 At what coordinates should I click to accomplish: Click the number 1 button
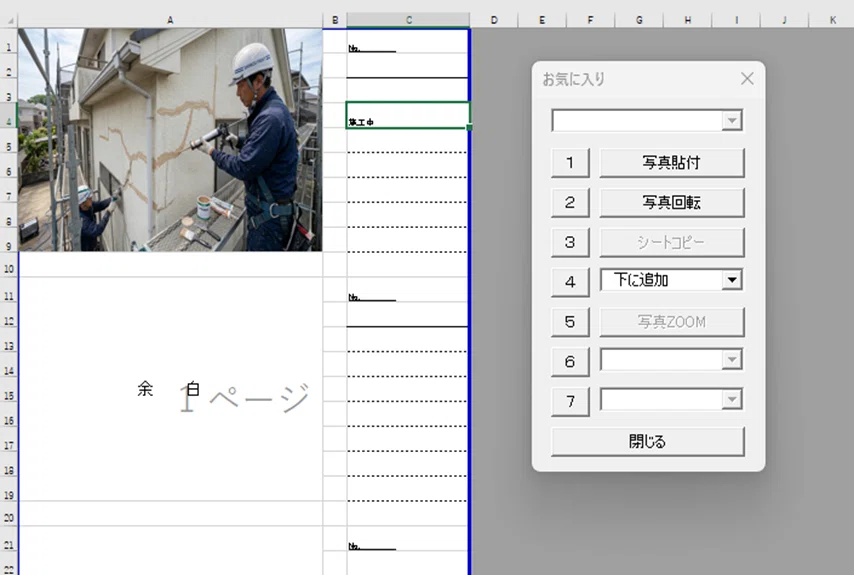point(570,162)
